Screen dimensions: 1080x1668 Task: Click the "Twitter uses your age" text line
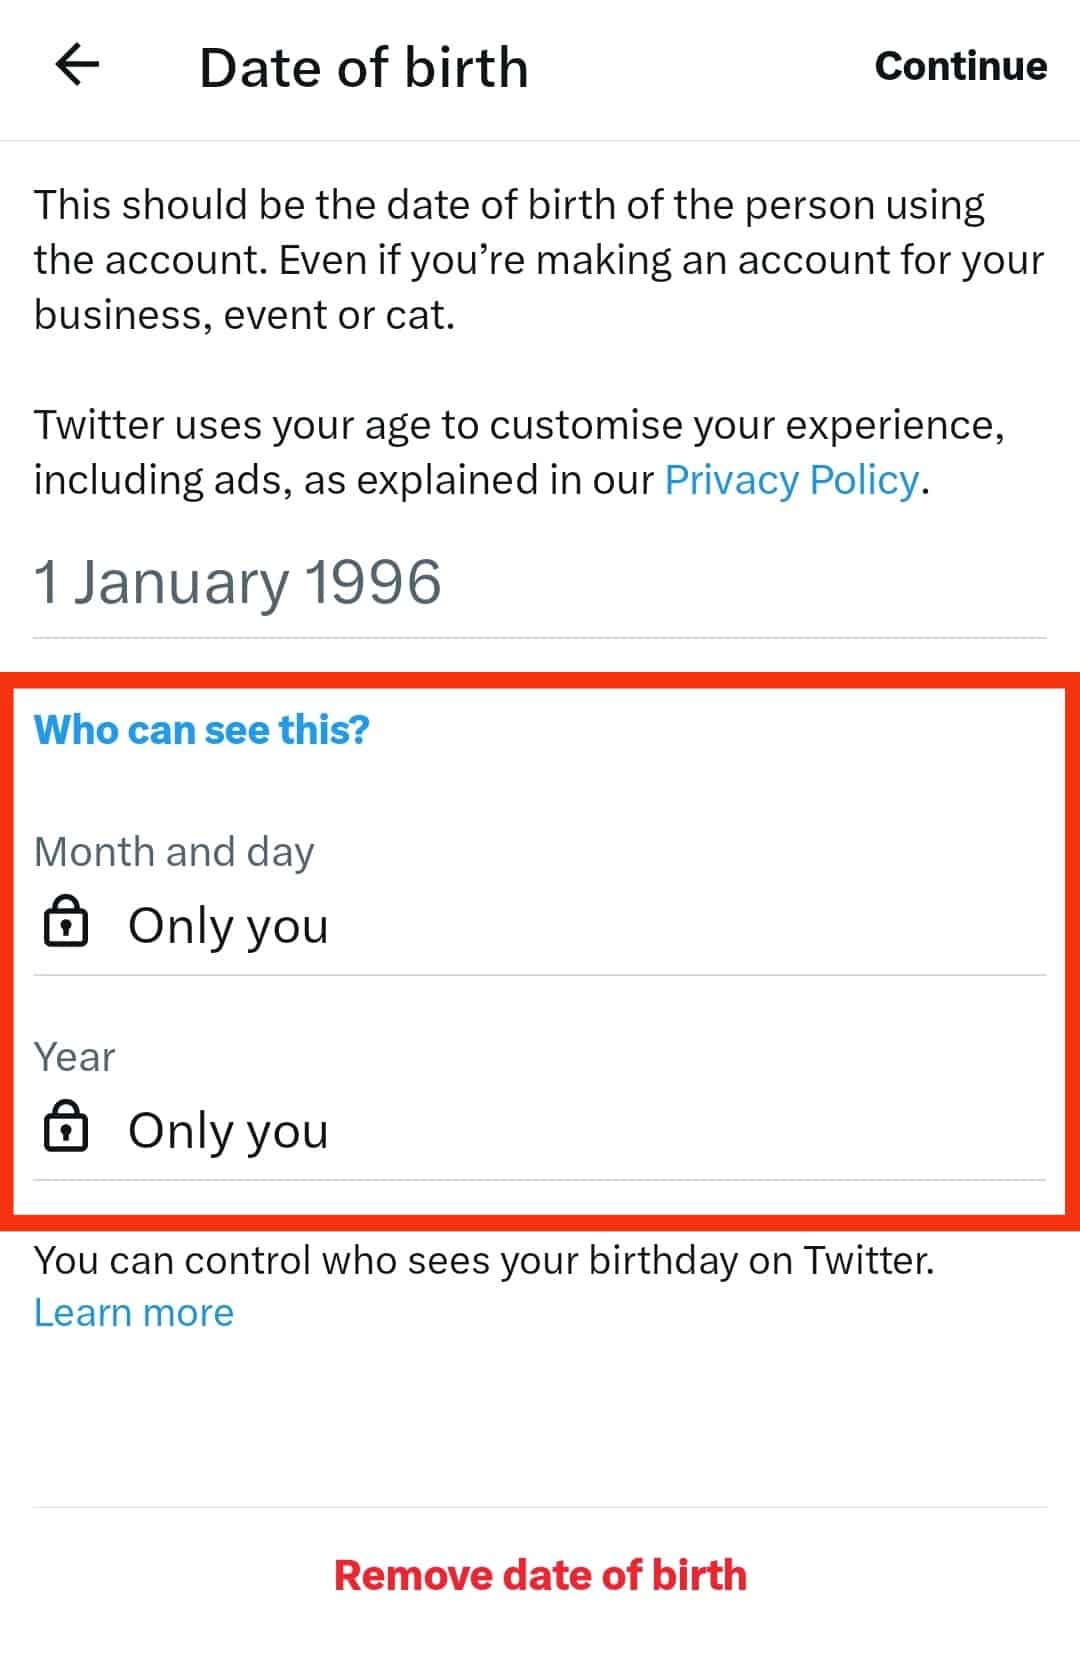pyautogui.click(x=518, y=425)
